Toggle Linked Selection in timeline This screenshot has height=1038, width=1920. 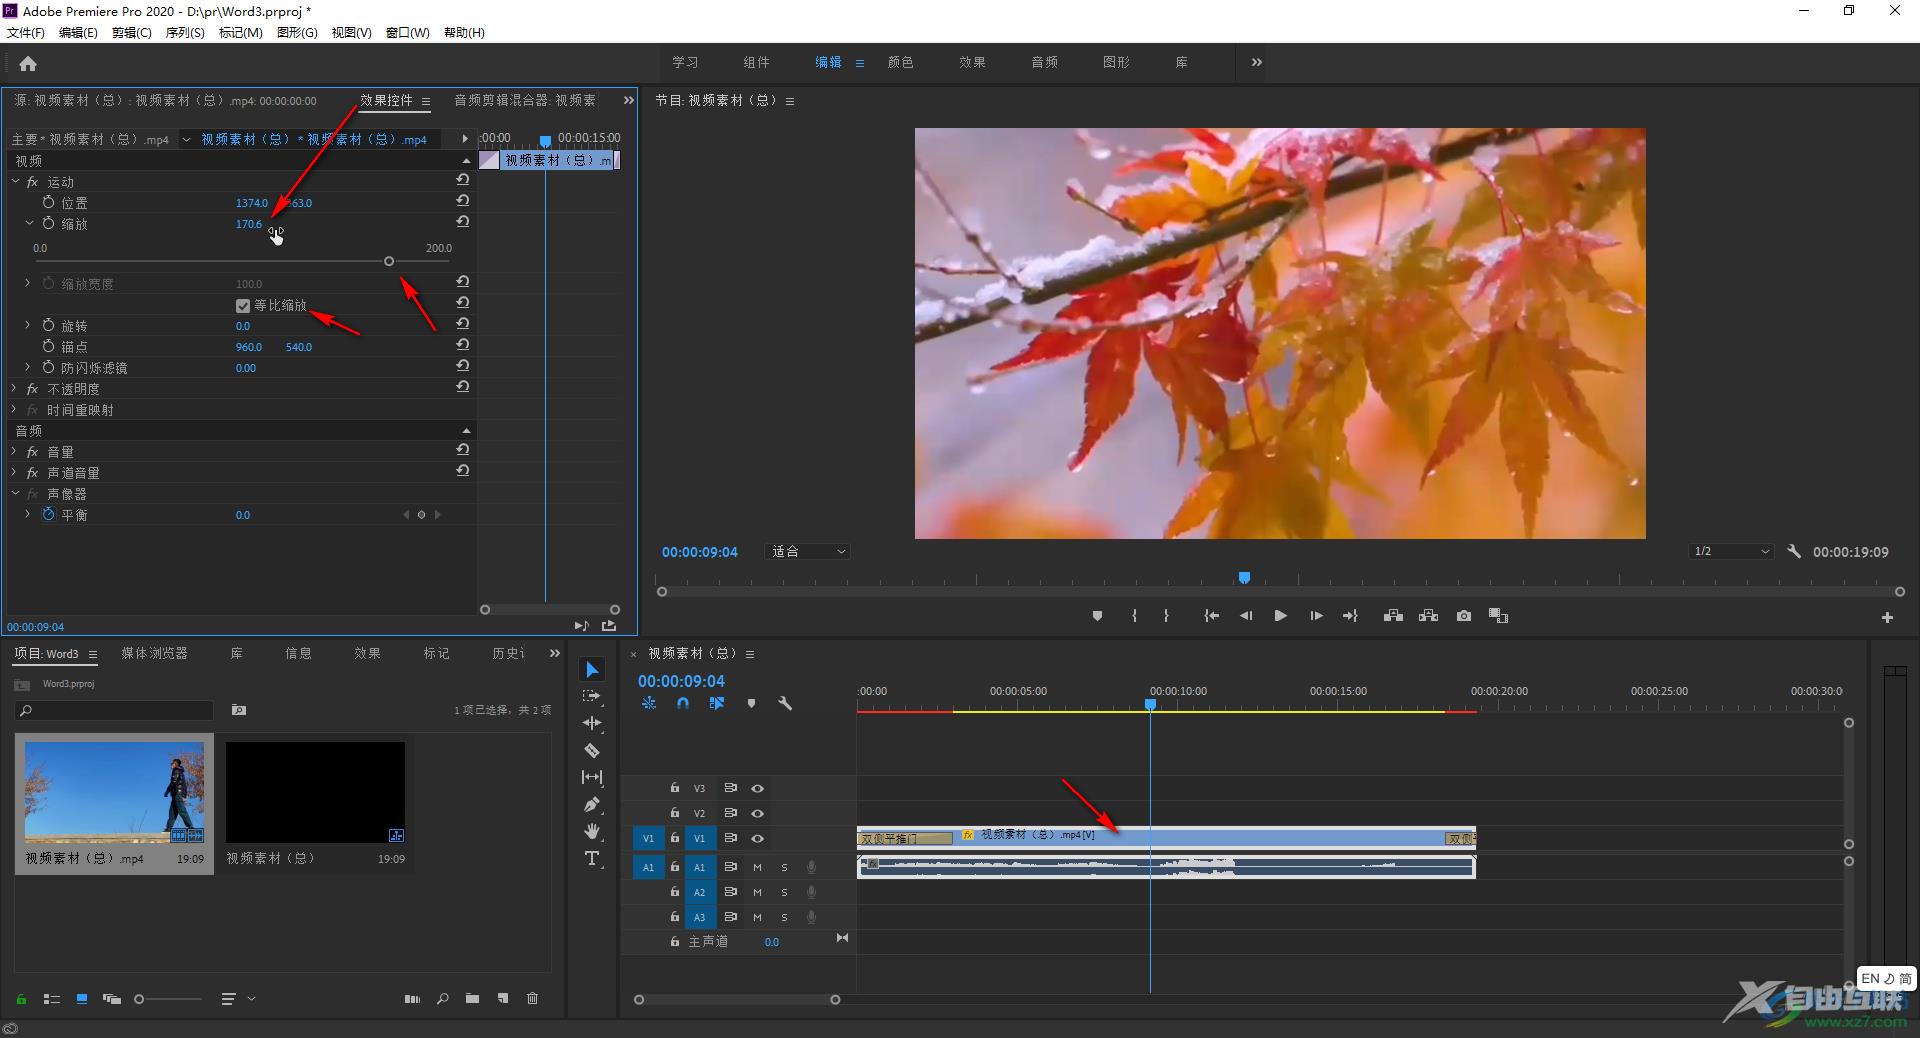point(717,703)
